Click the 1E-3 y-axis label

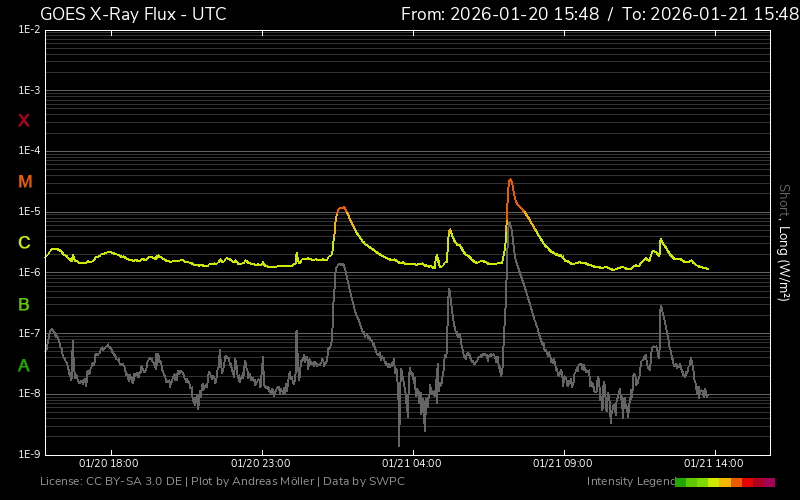[29, 91]
